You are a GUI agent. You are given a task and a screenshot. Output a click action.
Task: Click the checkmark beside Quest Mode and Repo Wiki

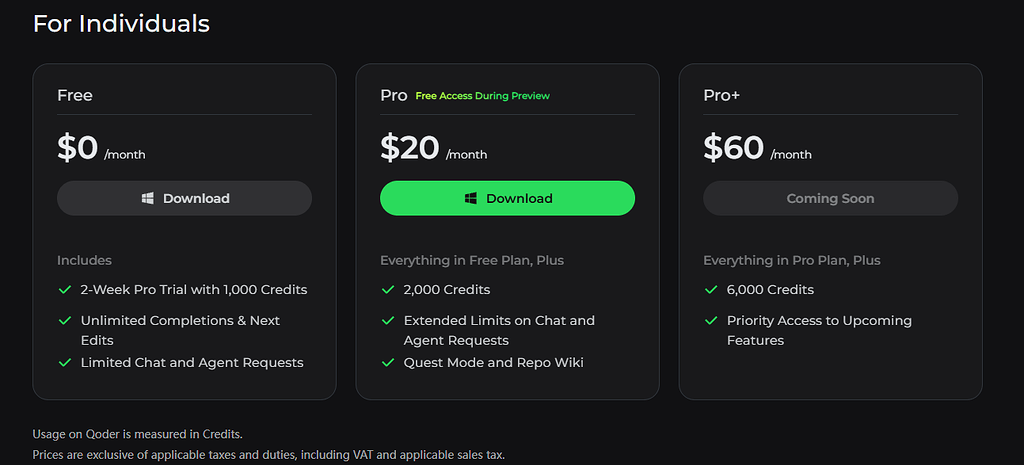388,362
